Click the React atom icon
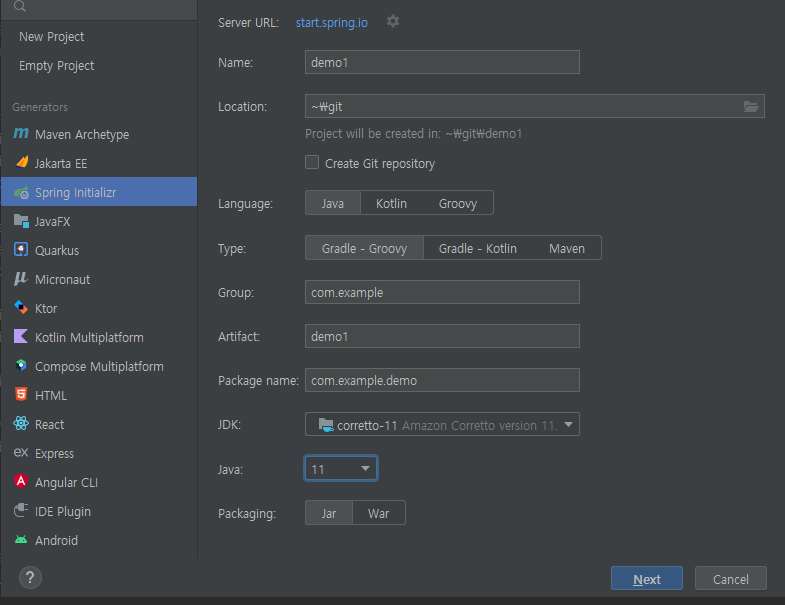The height and width of the screenshot is (605, 785). click(x=21, y=423)
